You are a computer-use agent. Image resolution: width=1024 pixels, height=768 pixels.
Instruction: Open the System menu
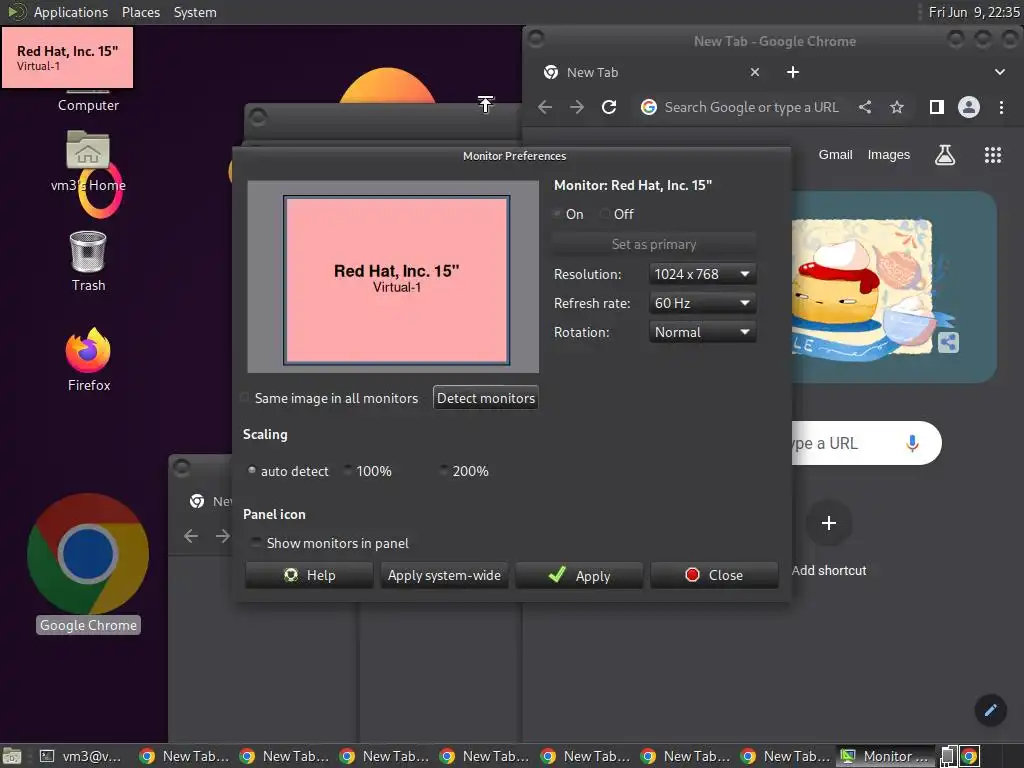[x=195, y=12]
